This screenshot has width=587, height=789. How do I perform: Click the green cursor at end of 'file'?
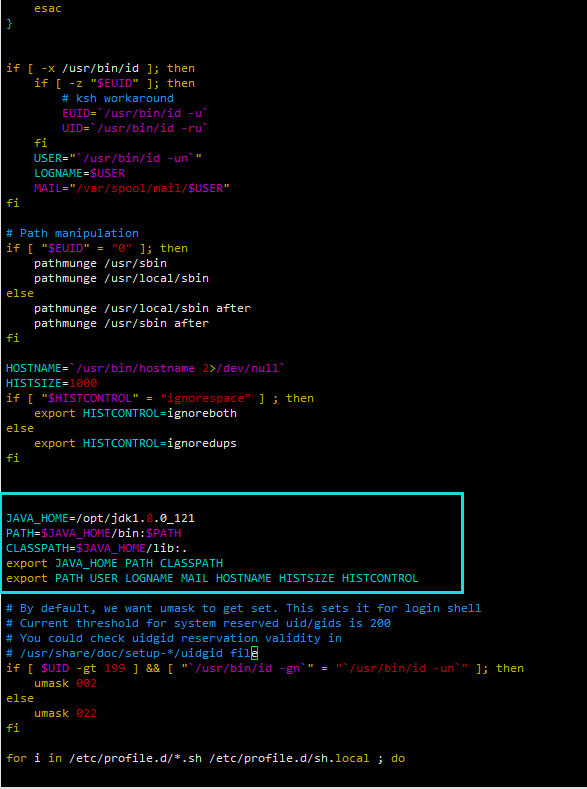(x=255, y=653)
